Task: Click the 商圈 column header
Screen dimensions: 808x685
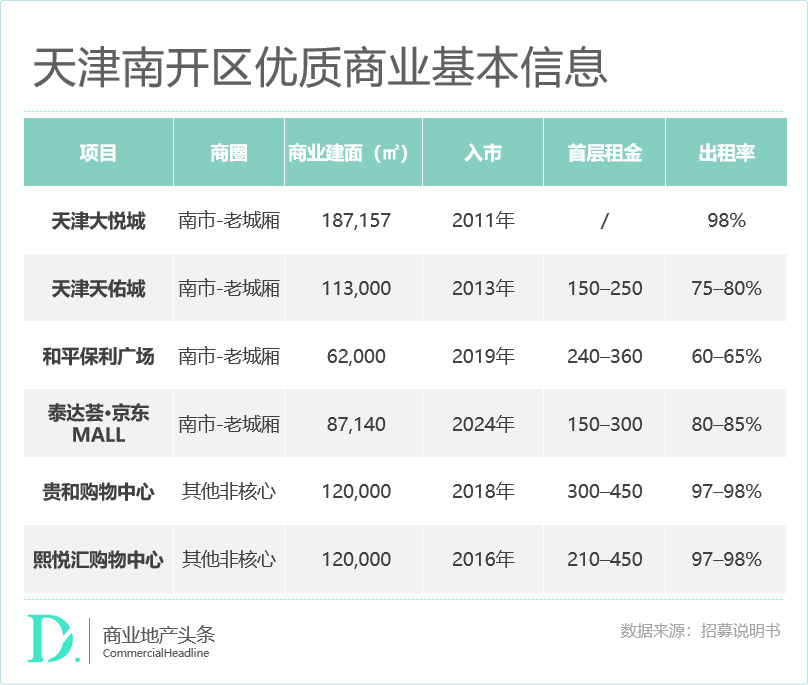Action: 229,153
